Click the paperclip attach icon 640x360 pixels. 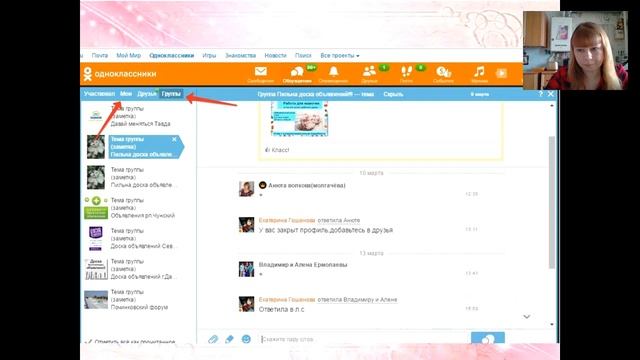point(213,339)
